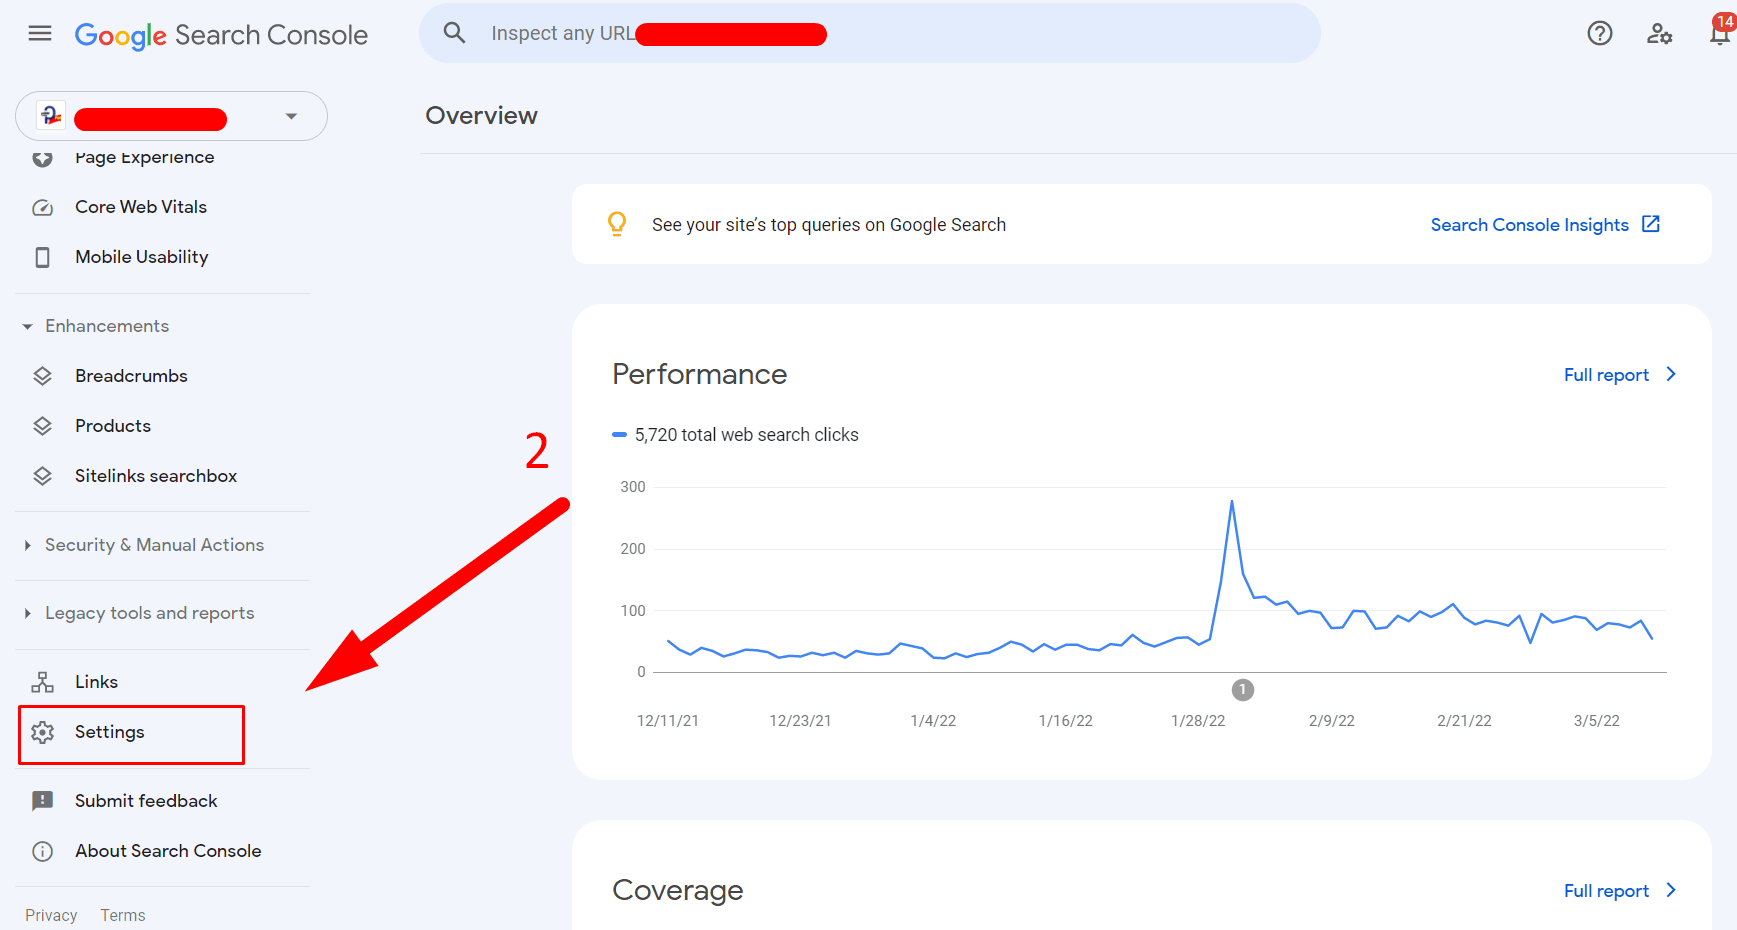Click the About info icon

[42, 851]
